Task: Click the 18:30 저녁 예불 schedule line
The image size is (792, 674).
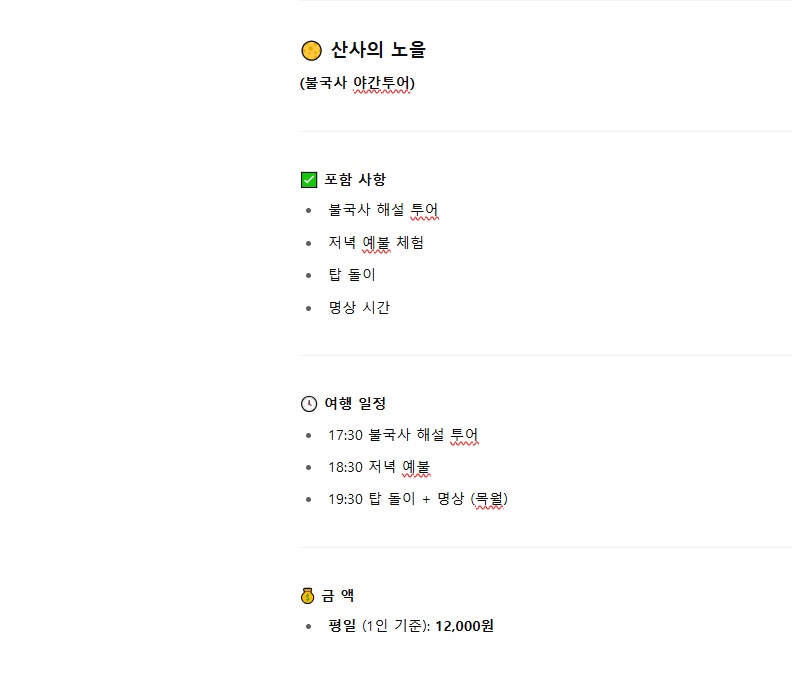Action: (379, 467)
